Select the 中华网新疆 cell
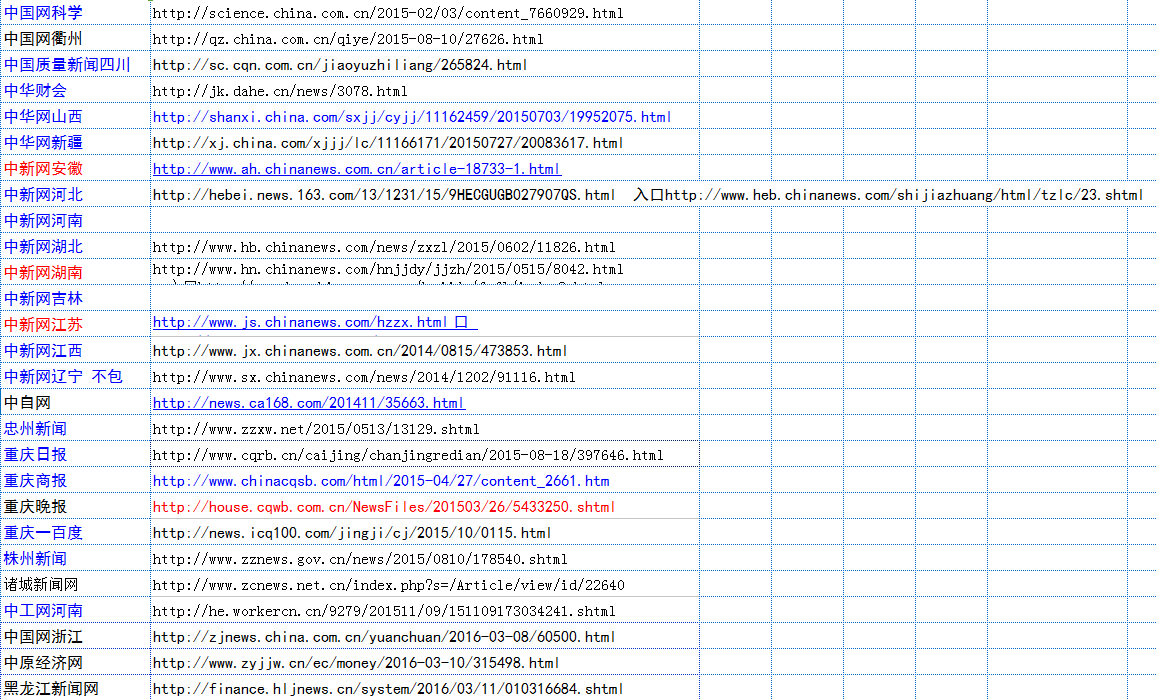Viewport: 1156px width, 699px height. [75, 142]
